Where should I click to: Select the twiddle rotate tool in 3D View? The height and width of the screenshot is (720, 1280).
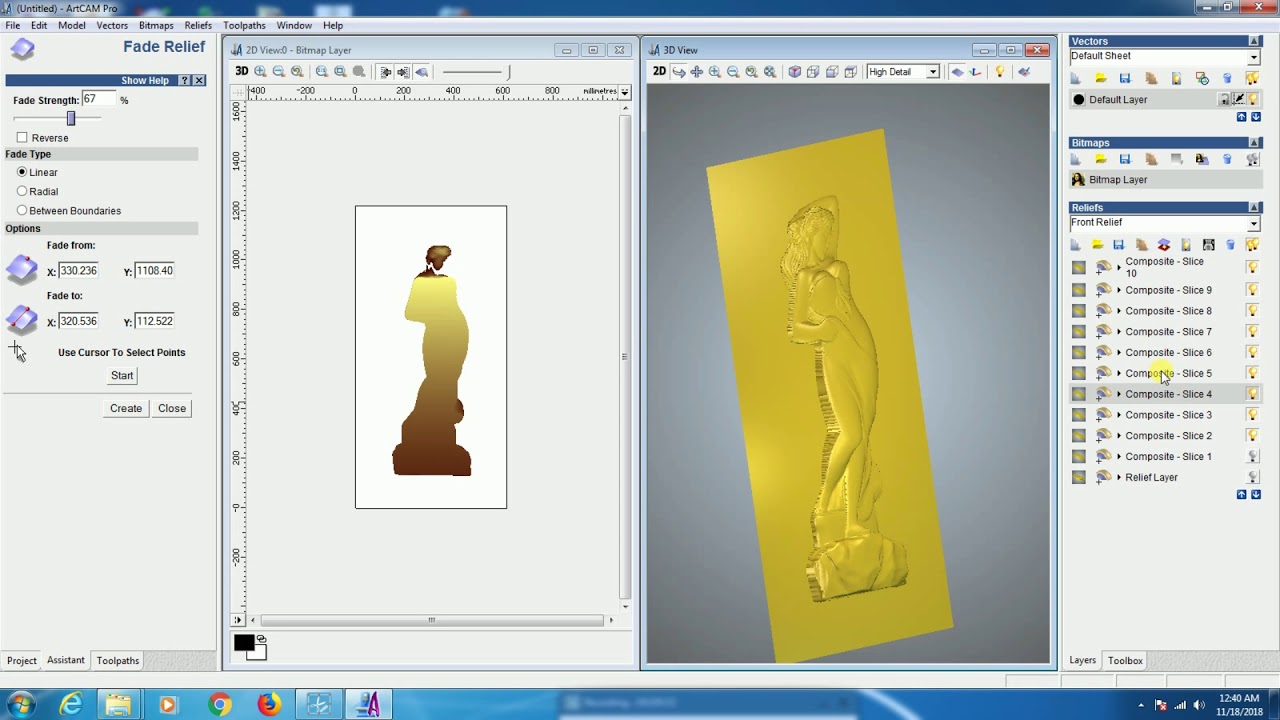coord(679,71)
